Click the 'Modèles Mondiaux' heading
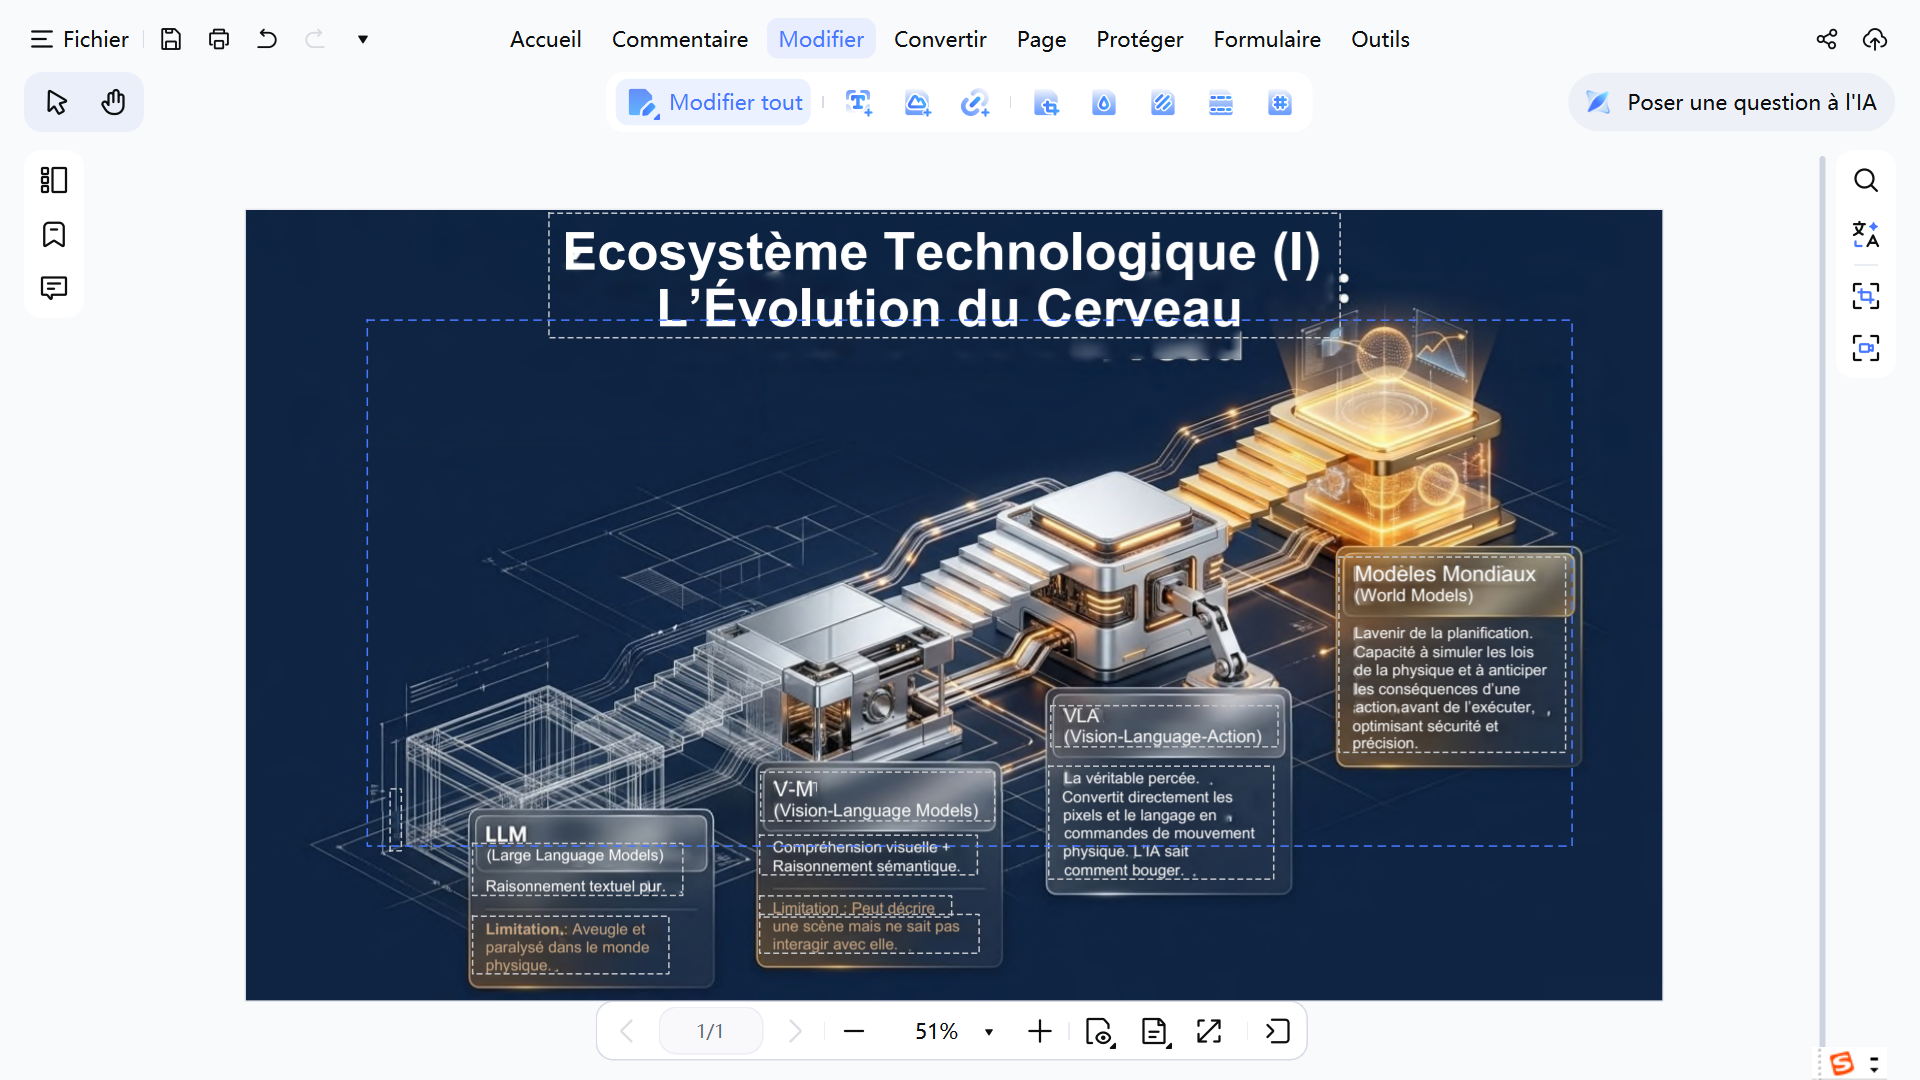Image resolution: width=1920 pixels, height=1080 pixels. pos(1444,574)
